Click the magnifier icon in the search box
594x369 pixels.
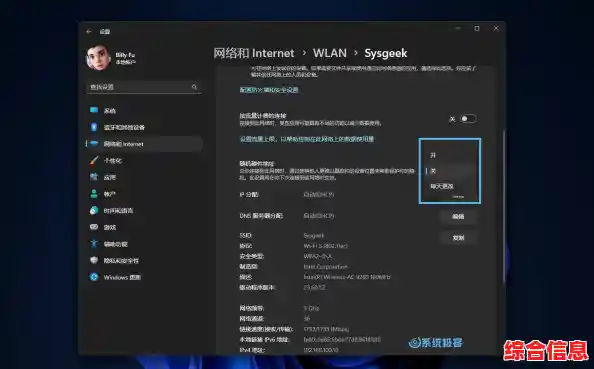194,87
